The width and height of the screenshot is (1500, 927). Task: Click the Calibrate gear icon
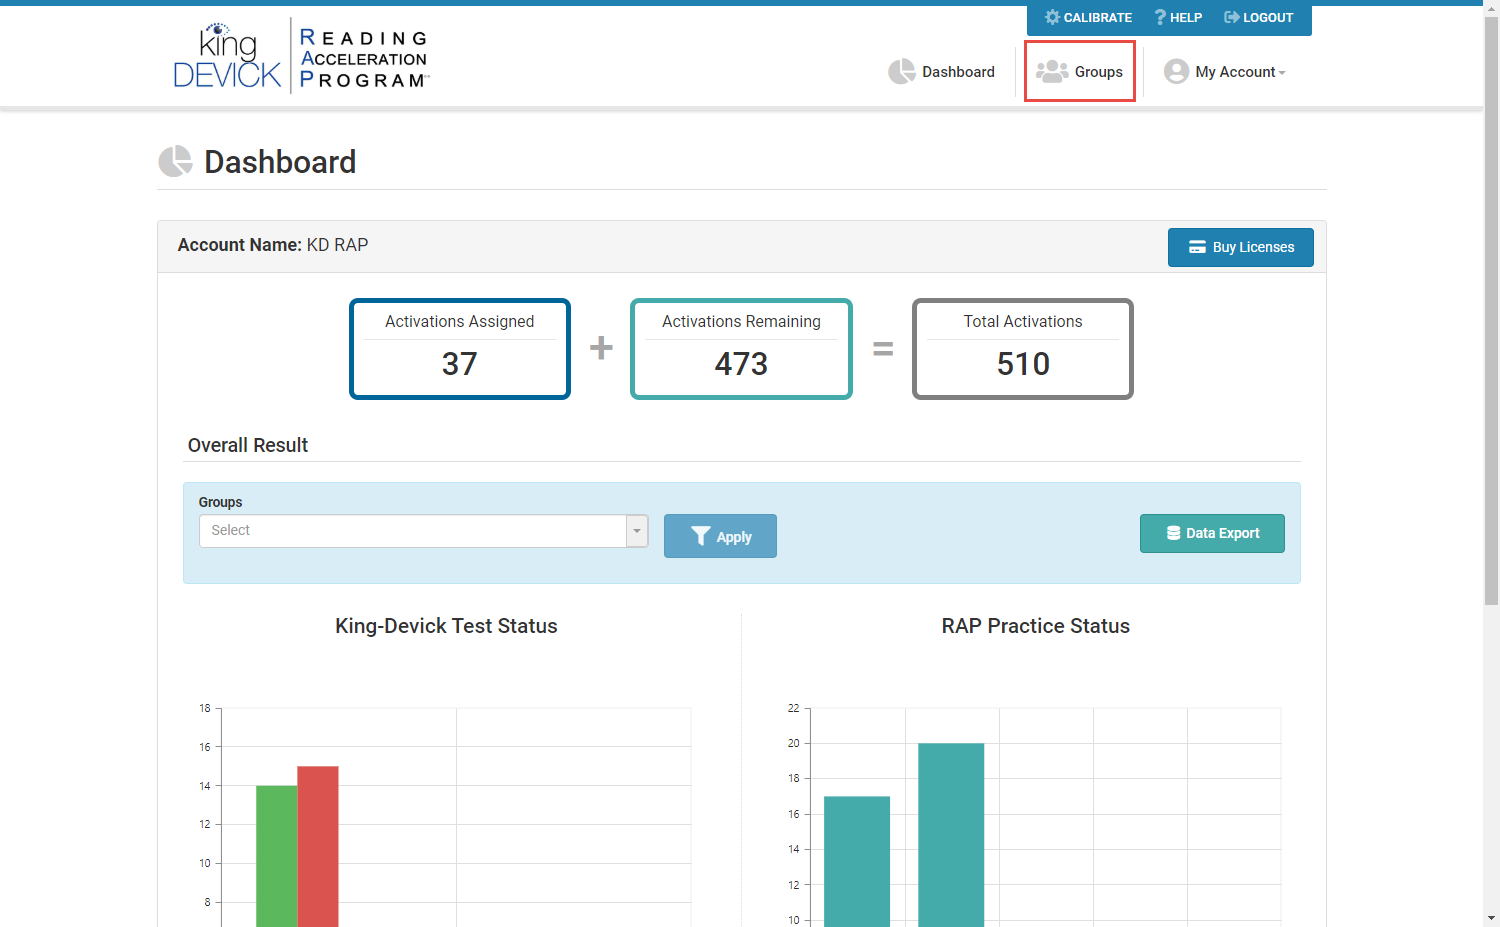point(1052,17)
